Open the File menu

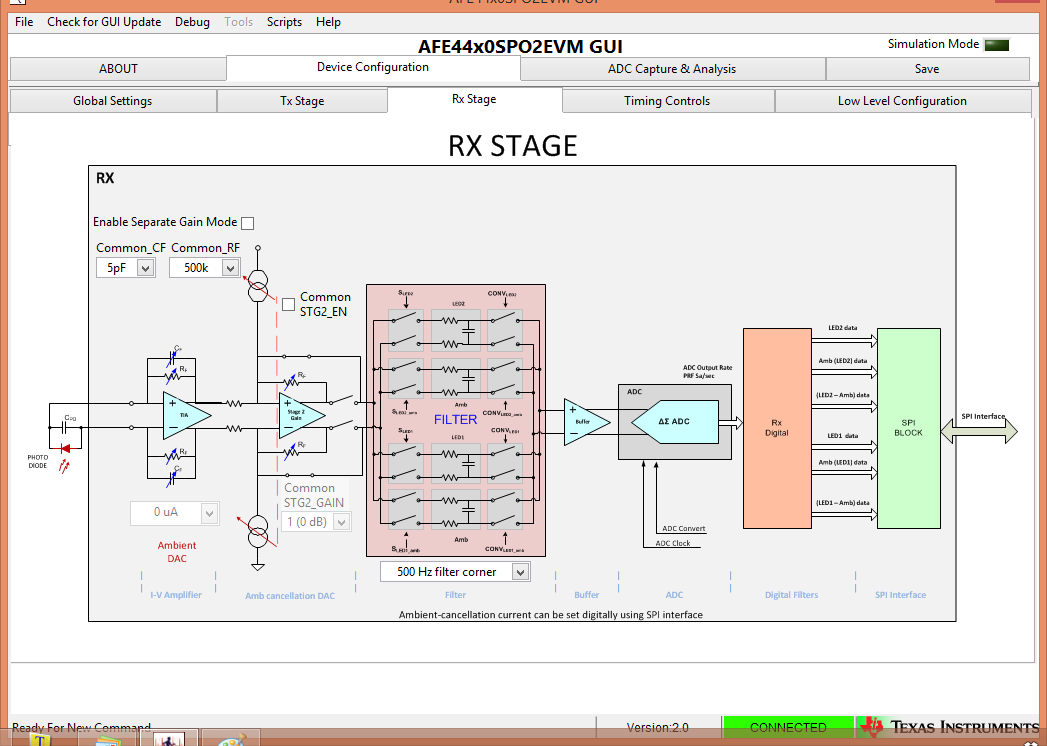24,22
